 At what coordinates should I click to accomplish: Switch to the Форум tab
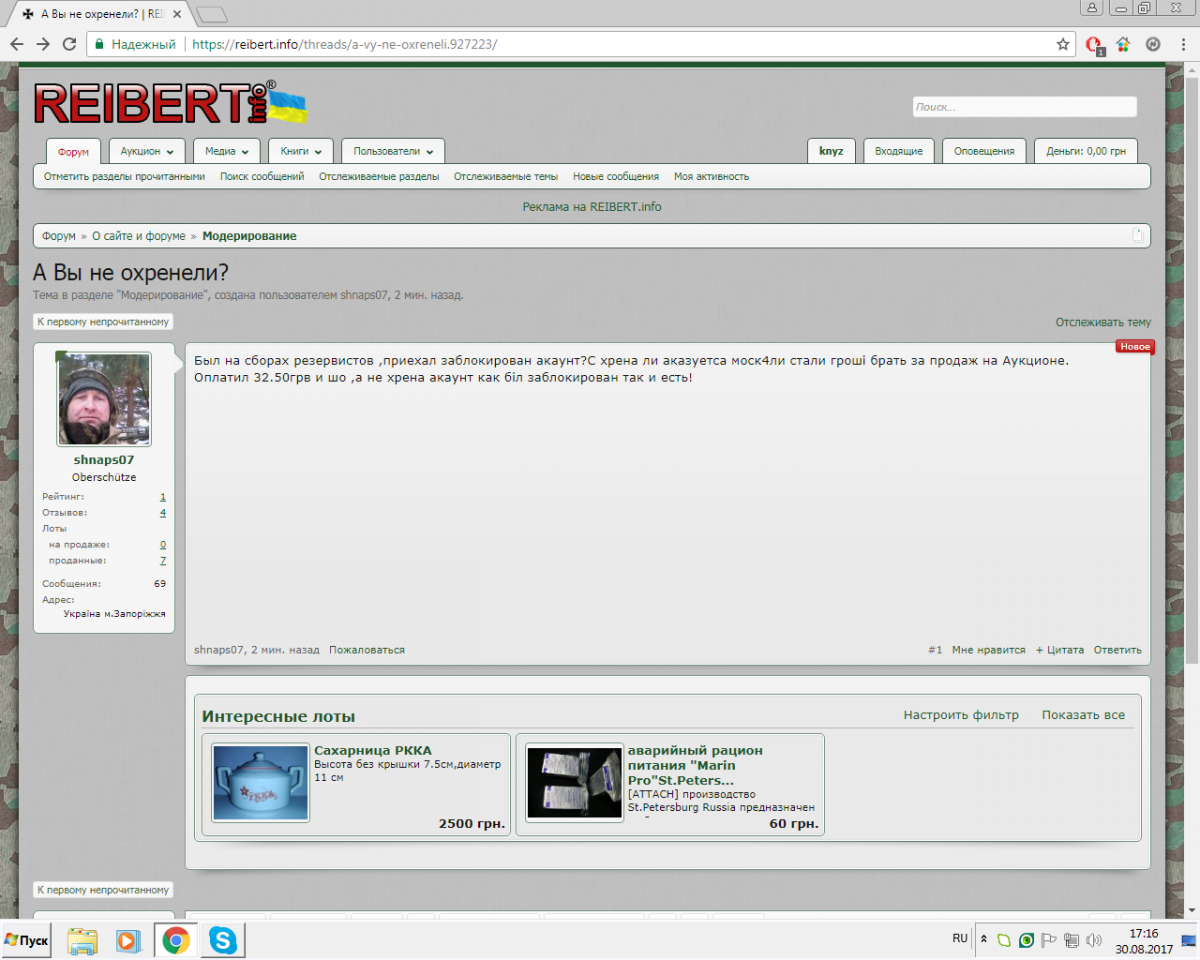73,152
